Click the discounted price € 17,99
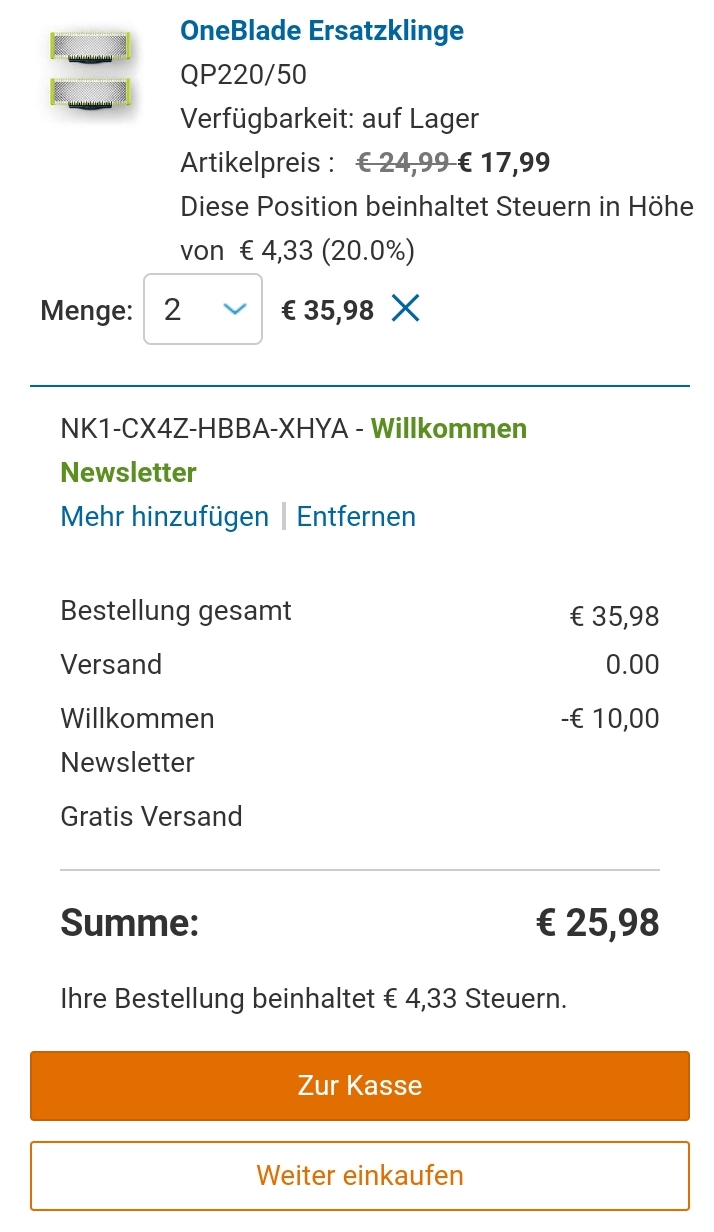Viewport: 714px width, 1232px height. click(504, 163)
